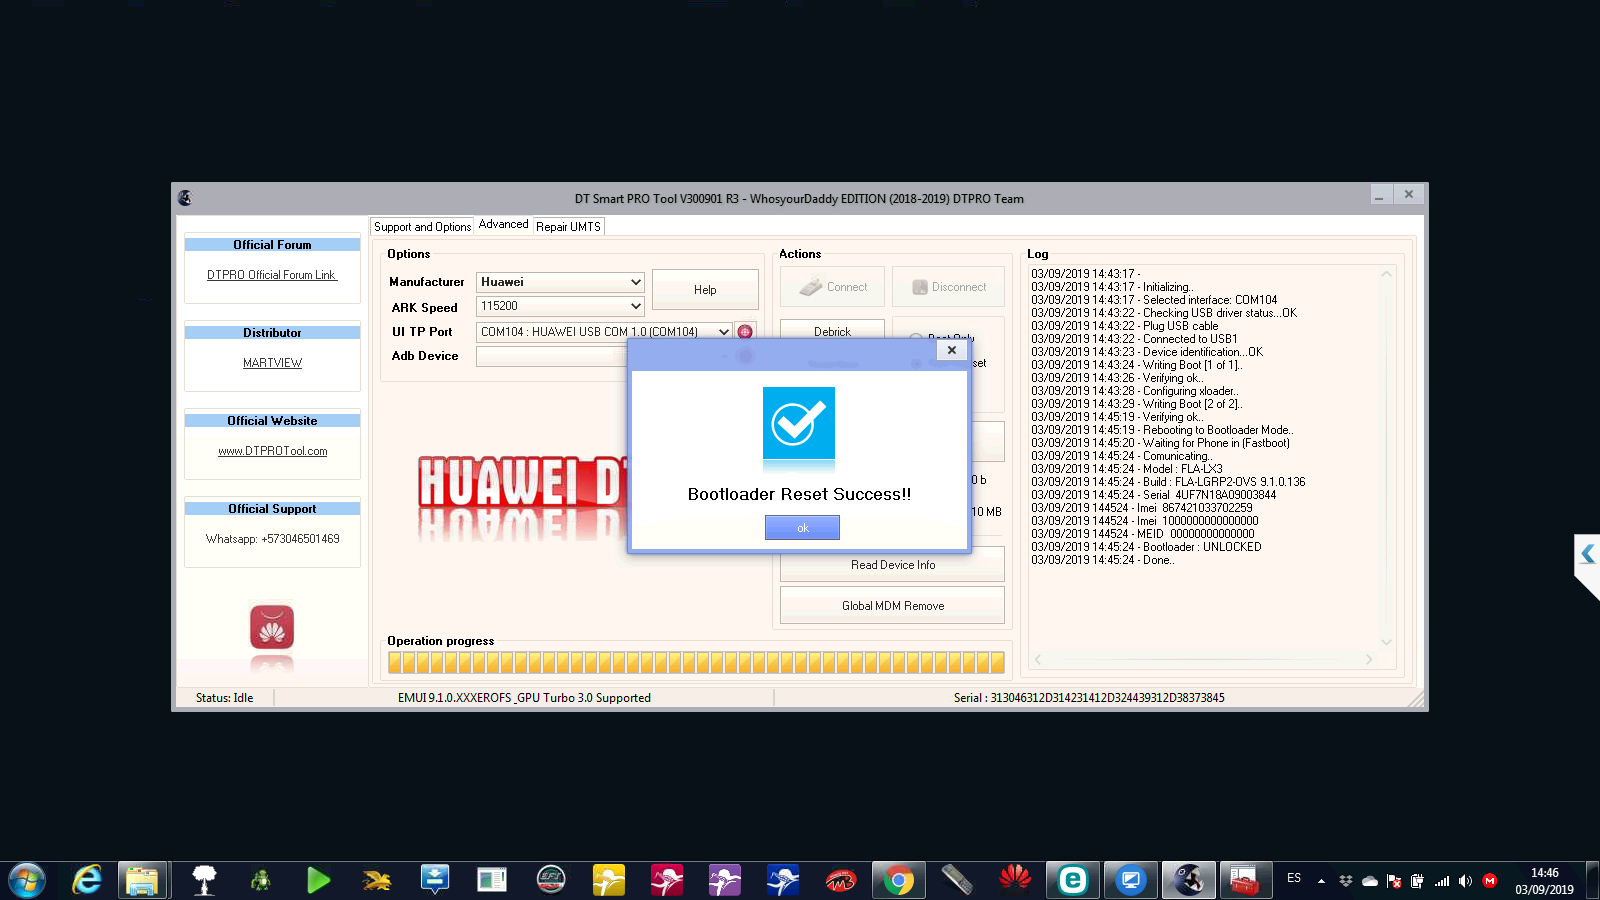The width and height of the screenshot is (1600, 900).
Task: Close the Bootloader Reset Success dialog
Action: pos(952,350)
